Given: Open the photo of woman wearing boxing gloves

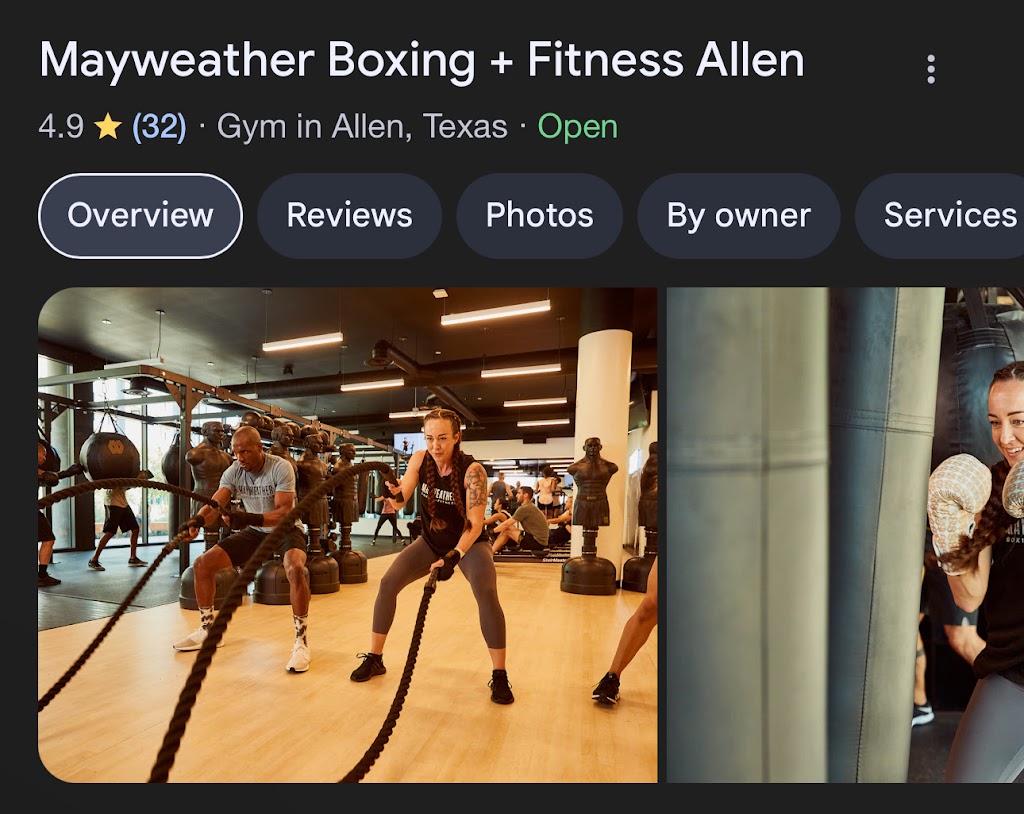Looking at the screenshot, I should tap(845, 534).
